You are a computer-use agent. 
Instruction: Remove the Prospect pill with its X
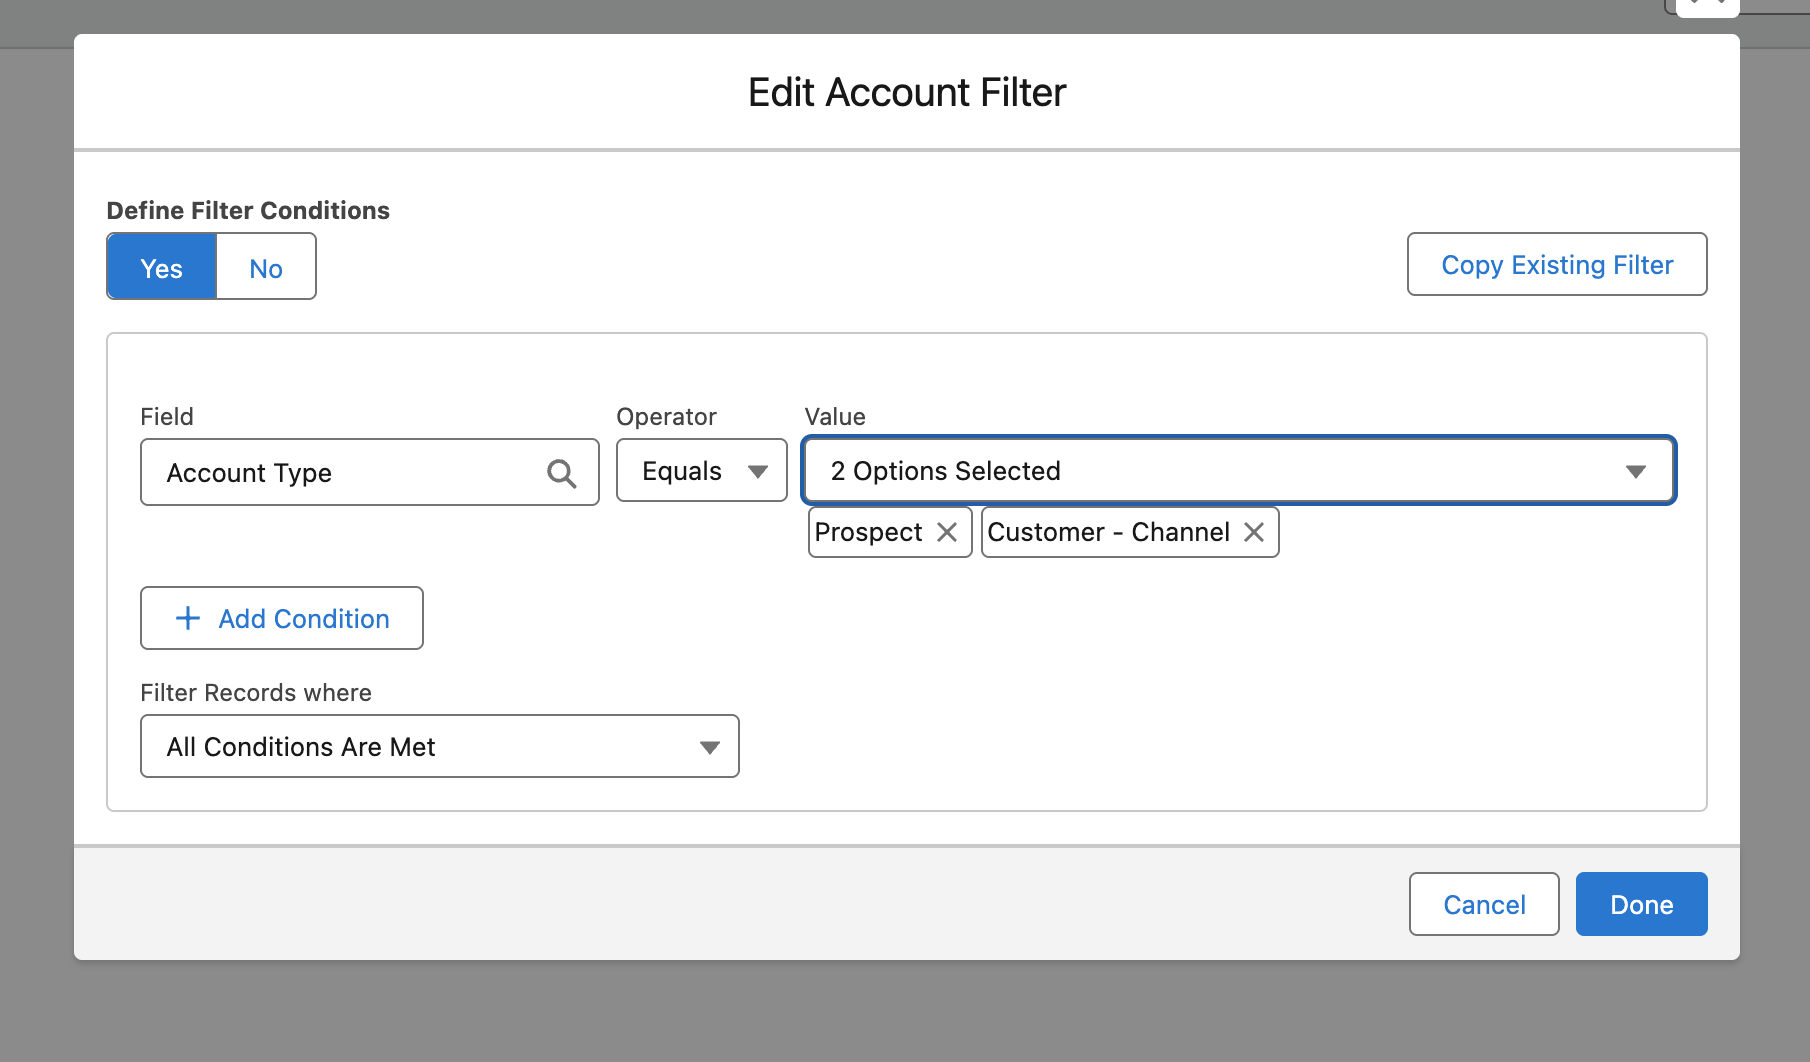point(947,532)
